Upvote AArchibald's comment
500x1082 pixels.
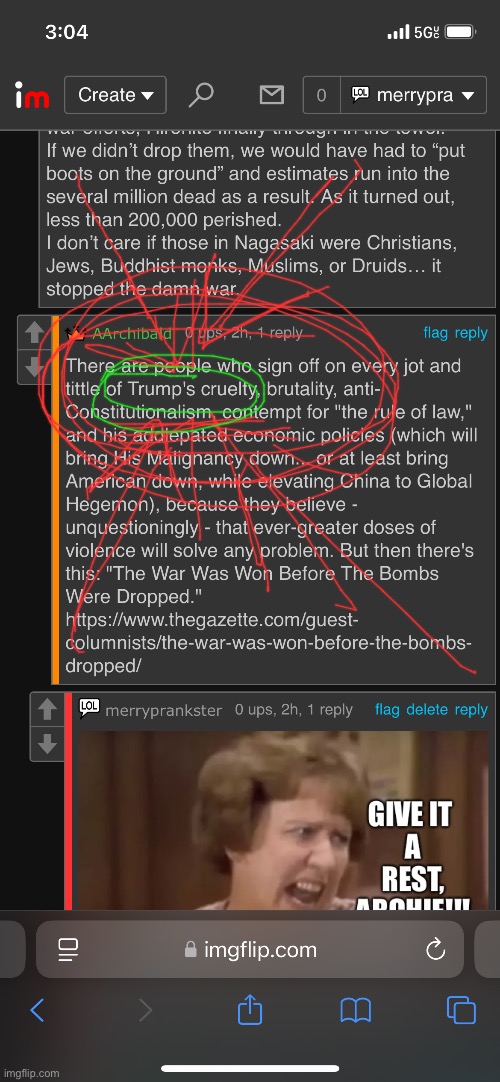[x=34, y=333]
